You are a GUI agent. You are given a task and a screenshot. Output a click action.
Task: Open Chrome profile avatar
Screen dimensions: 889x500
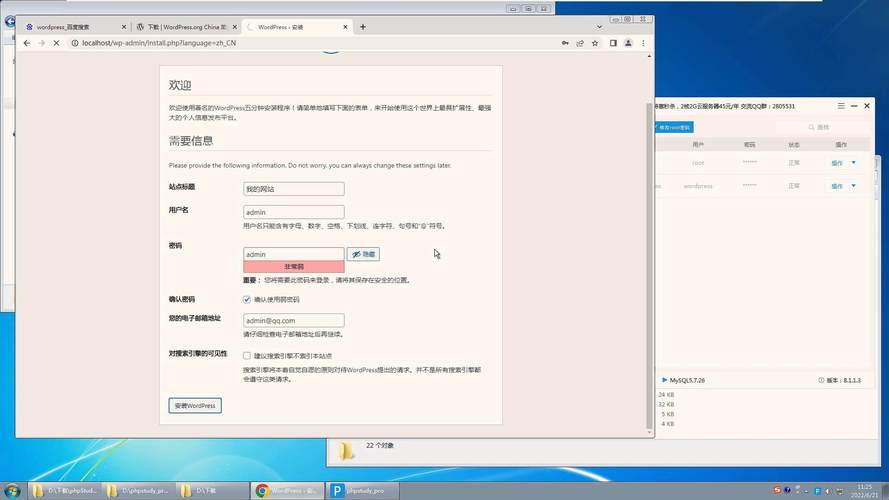628,43
